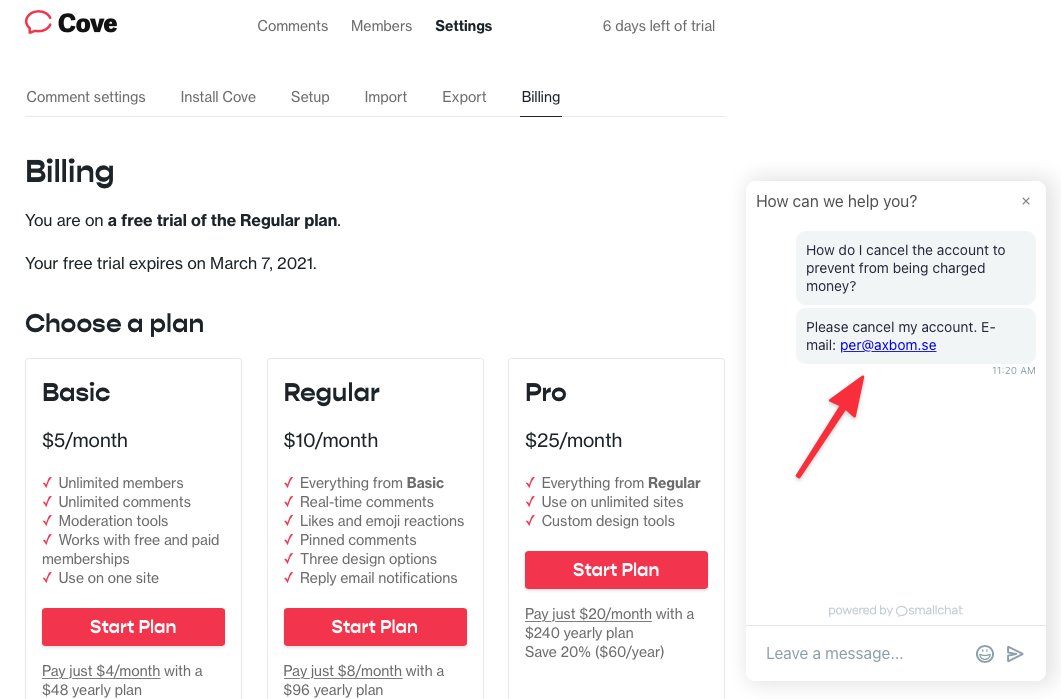Select the Settings navigation item
Image resolution: width=1061 pixels, height=699 pixels.
[464, 26]
